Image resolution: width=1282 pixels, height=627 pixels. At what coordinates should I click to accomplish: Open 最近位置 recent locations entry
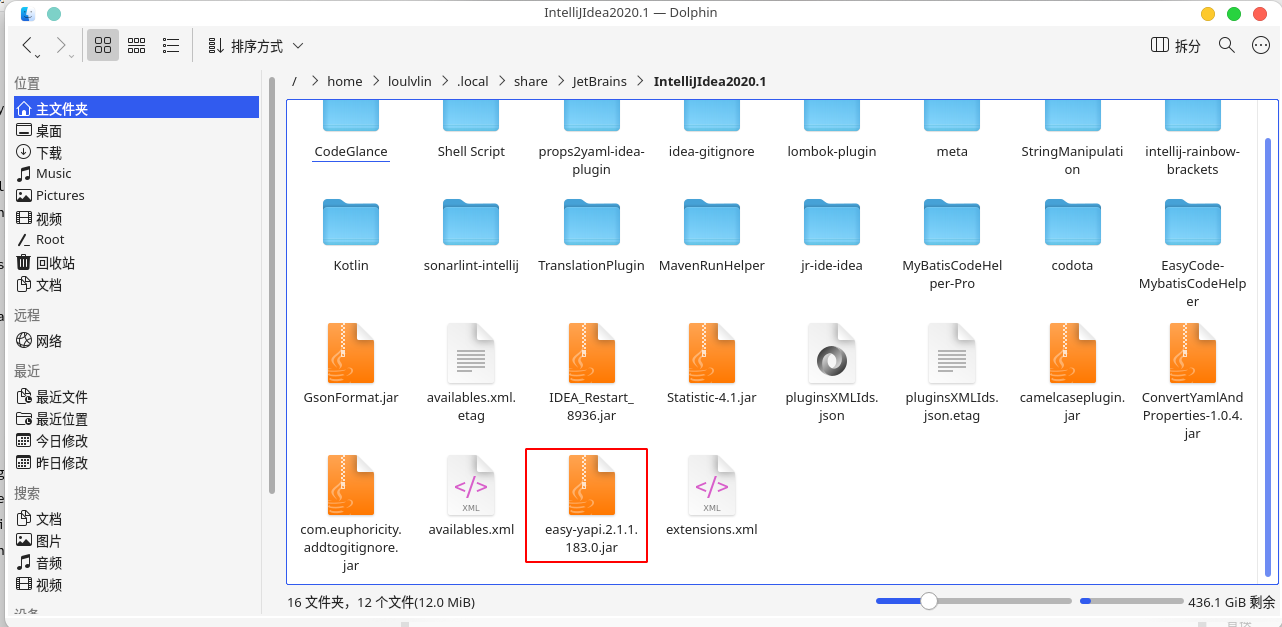pyautogui.click(x=136, y=418)
